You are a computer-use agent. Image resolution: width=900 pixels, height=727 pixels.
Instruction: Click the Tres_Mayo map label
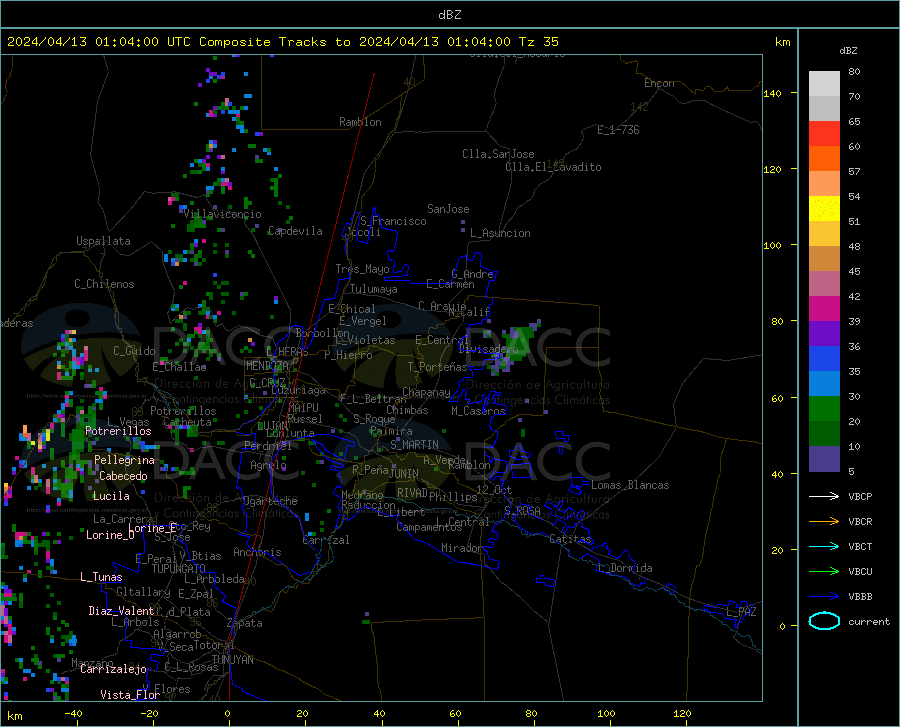(362, 269)
